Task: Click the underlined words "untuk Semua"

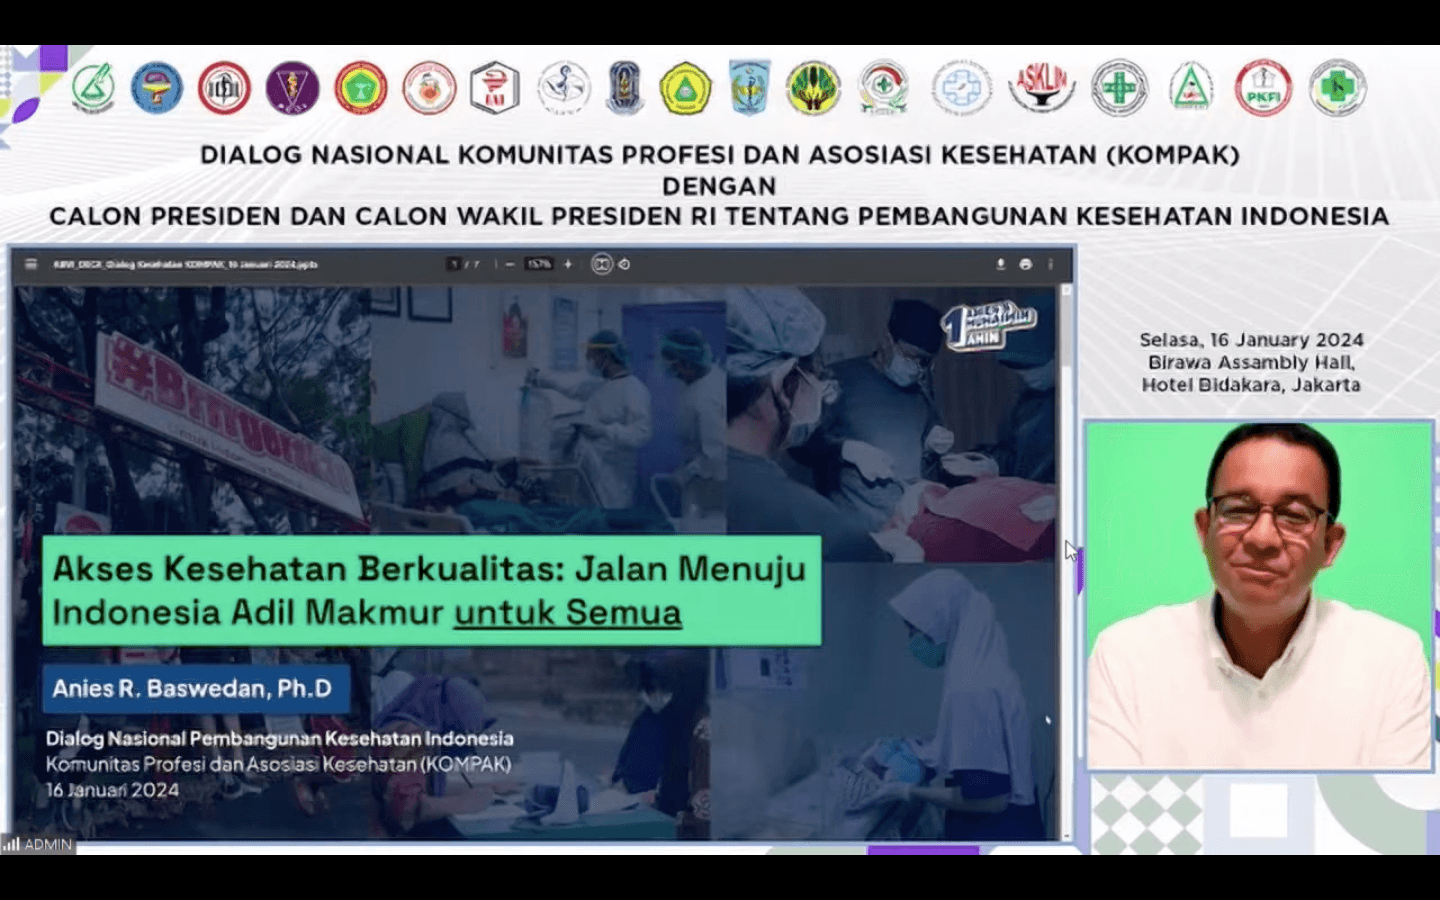Action: point(568,612)
